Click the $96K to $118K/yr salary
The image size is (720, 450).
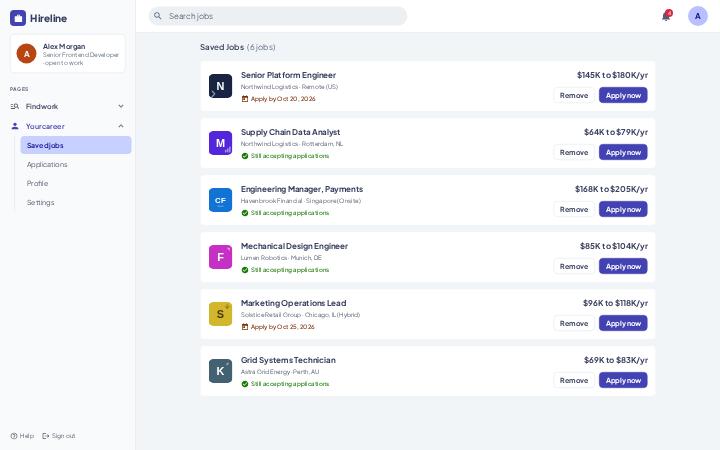pyautogui.click(x=615, y=303)
